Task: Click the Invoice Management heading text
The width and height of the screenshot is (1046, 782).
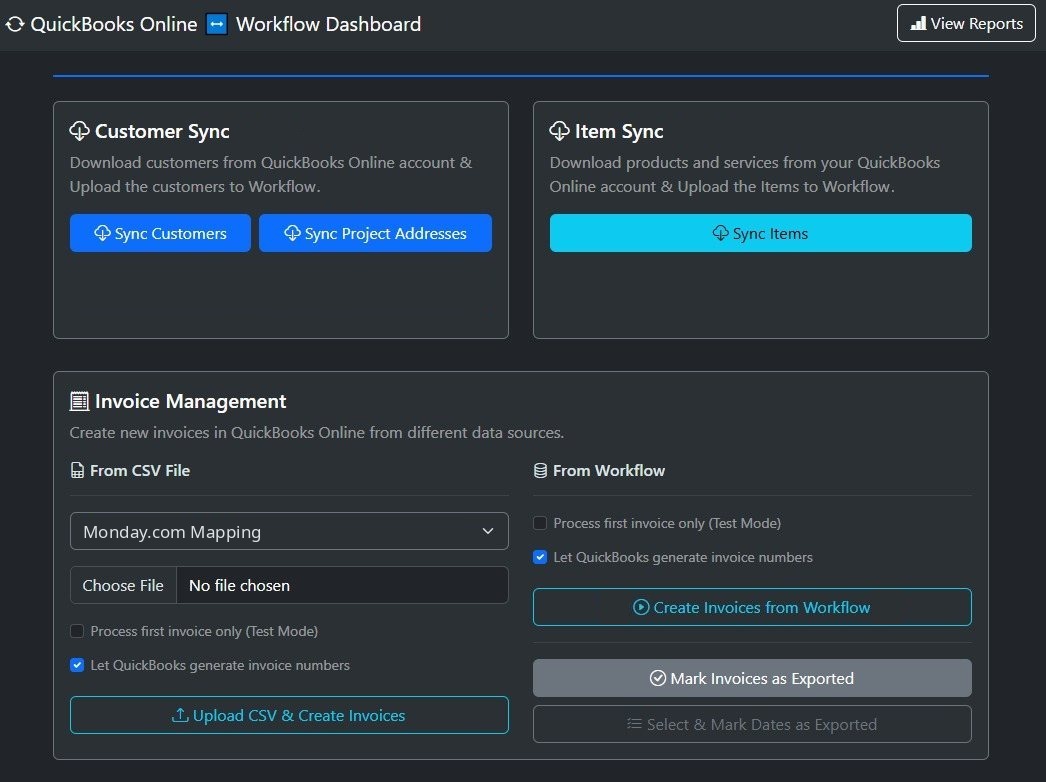Action: tap(190, 402)
